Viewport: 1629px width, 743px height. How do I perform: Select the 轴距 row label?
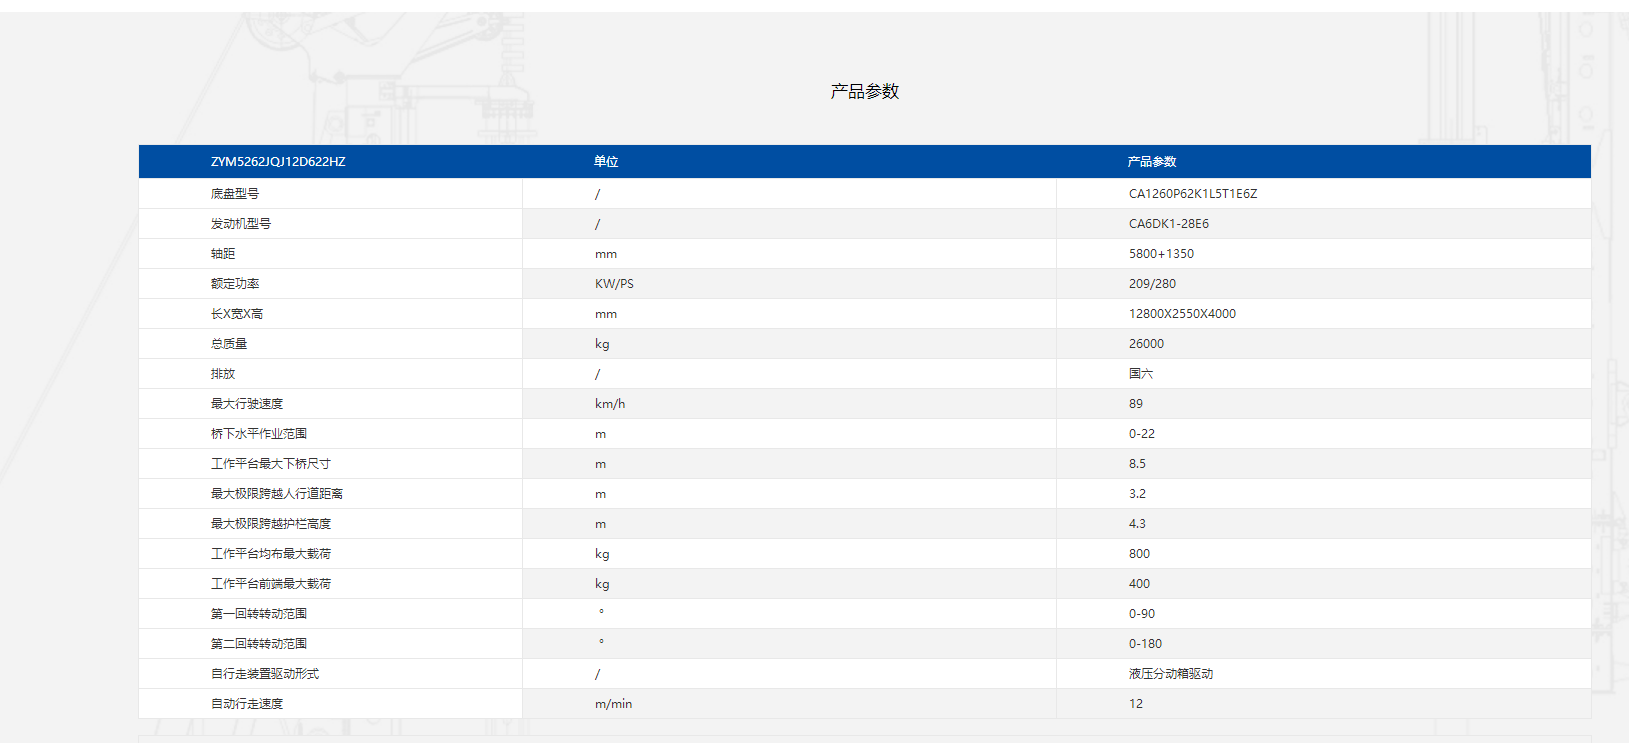coord(223,254)
